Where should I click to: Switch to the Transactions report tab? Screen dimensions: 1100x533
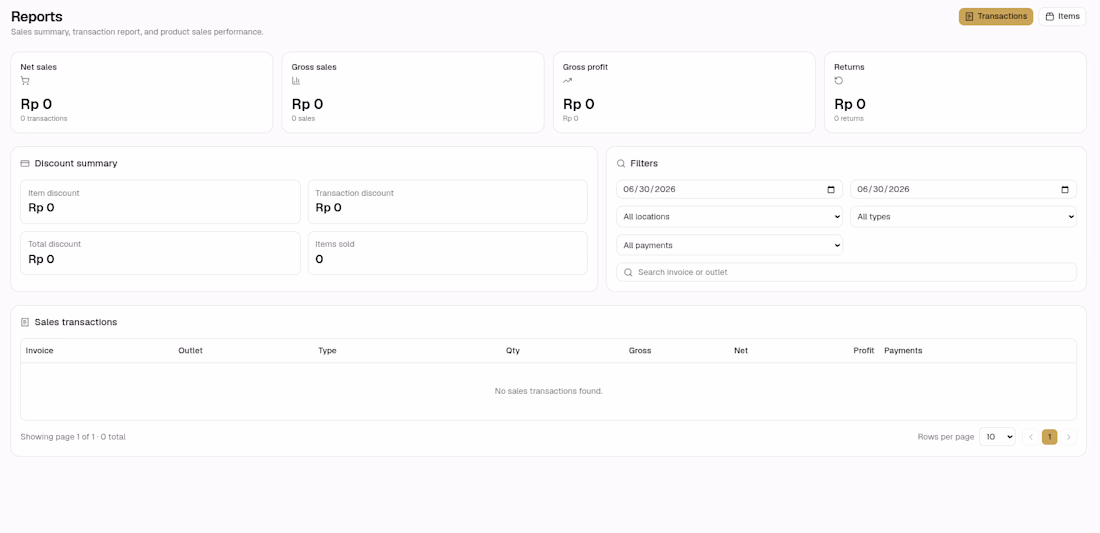995,16
